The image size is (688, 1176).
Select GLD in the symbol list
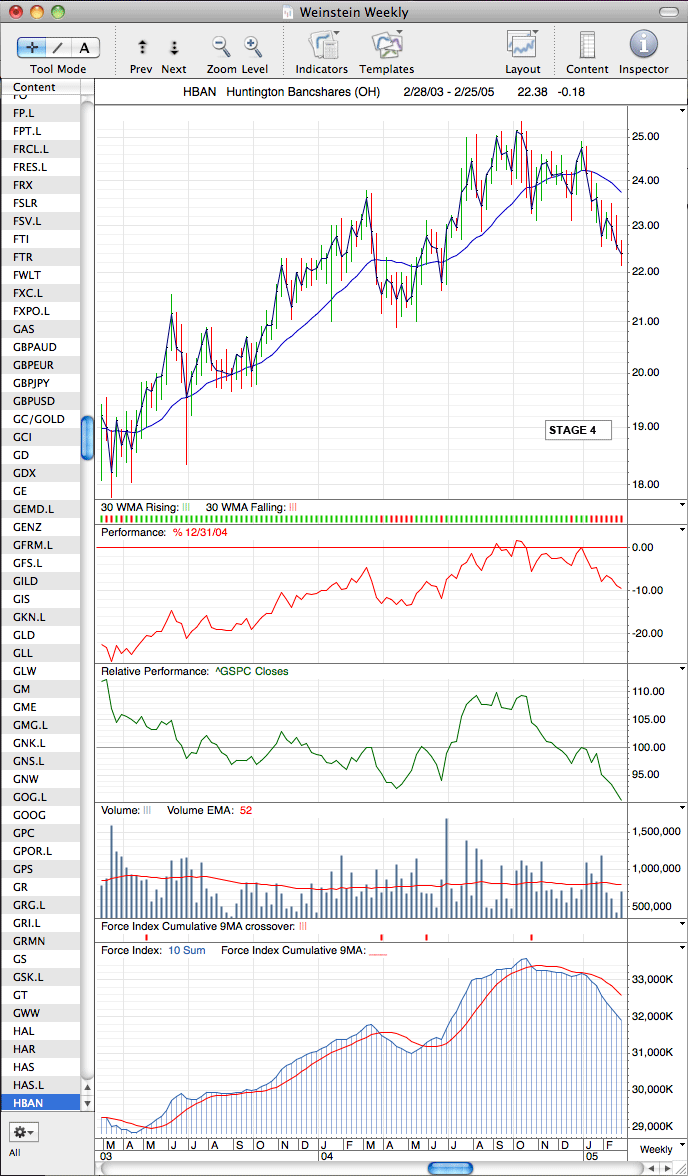point(41,634)
